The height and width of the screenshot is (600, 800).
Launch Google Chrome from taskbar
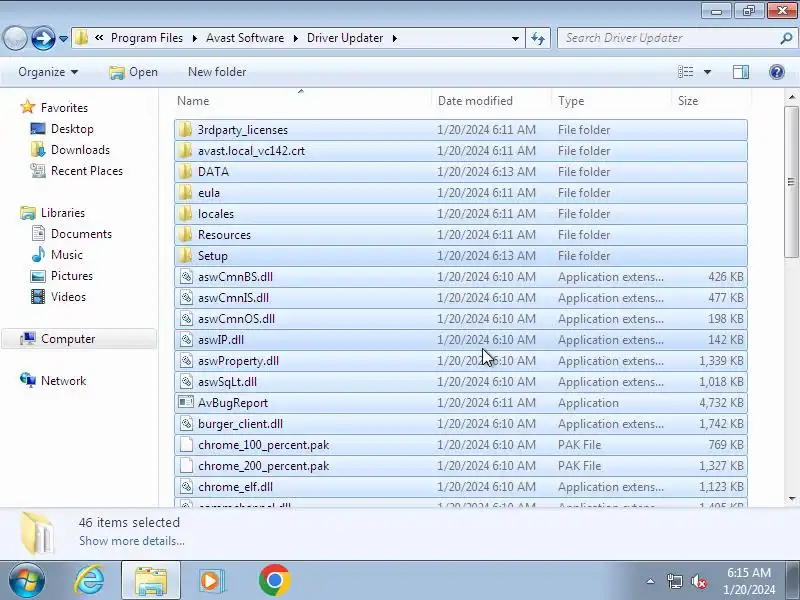click(x=274, y=581)
